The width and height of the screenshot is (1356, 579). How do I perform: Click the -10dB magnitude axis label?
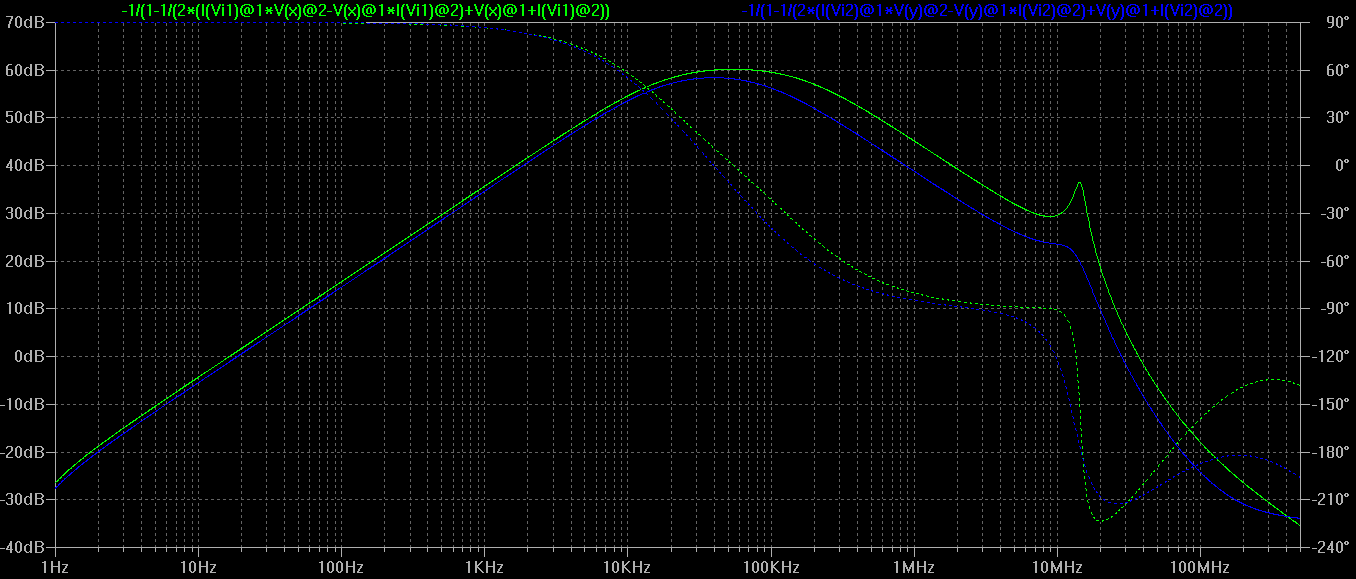(x=22, y=404)
